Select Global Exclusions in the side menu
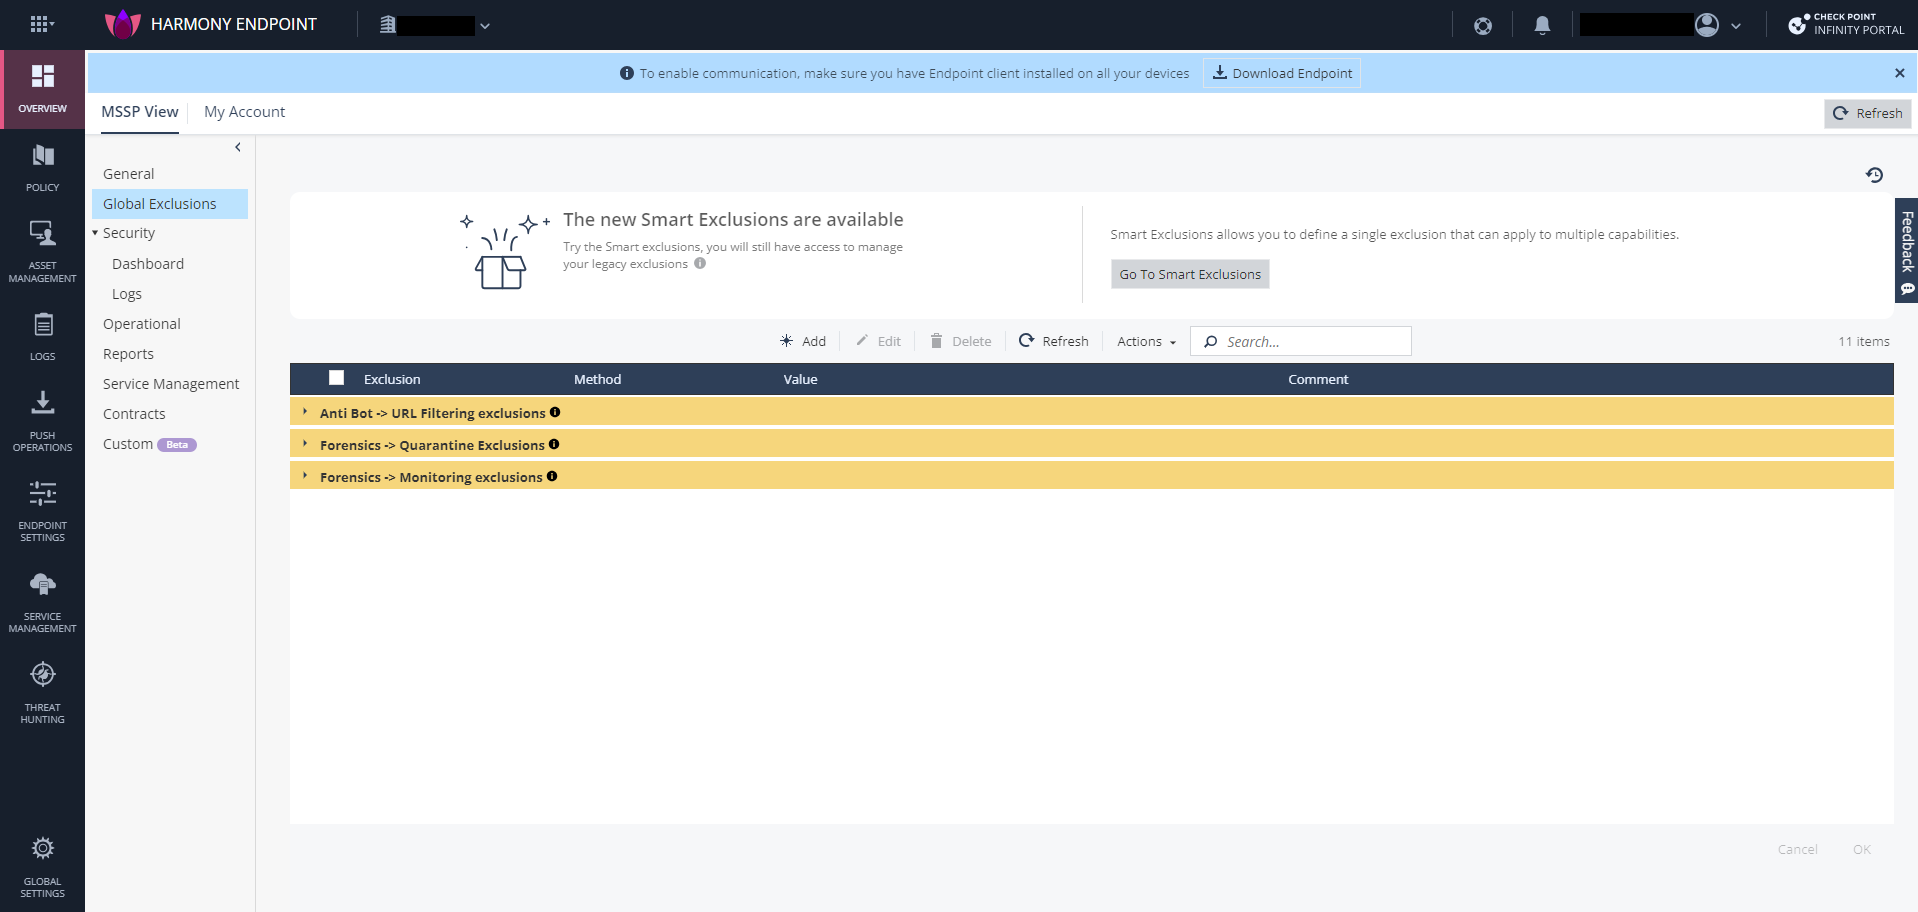 click(x=170, y=204)
